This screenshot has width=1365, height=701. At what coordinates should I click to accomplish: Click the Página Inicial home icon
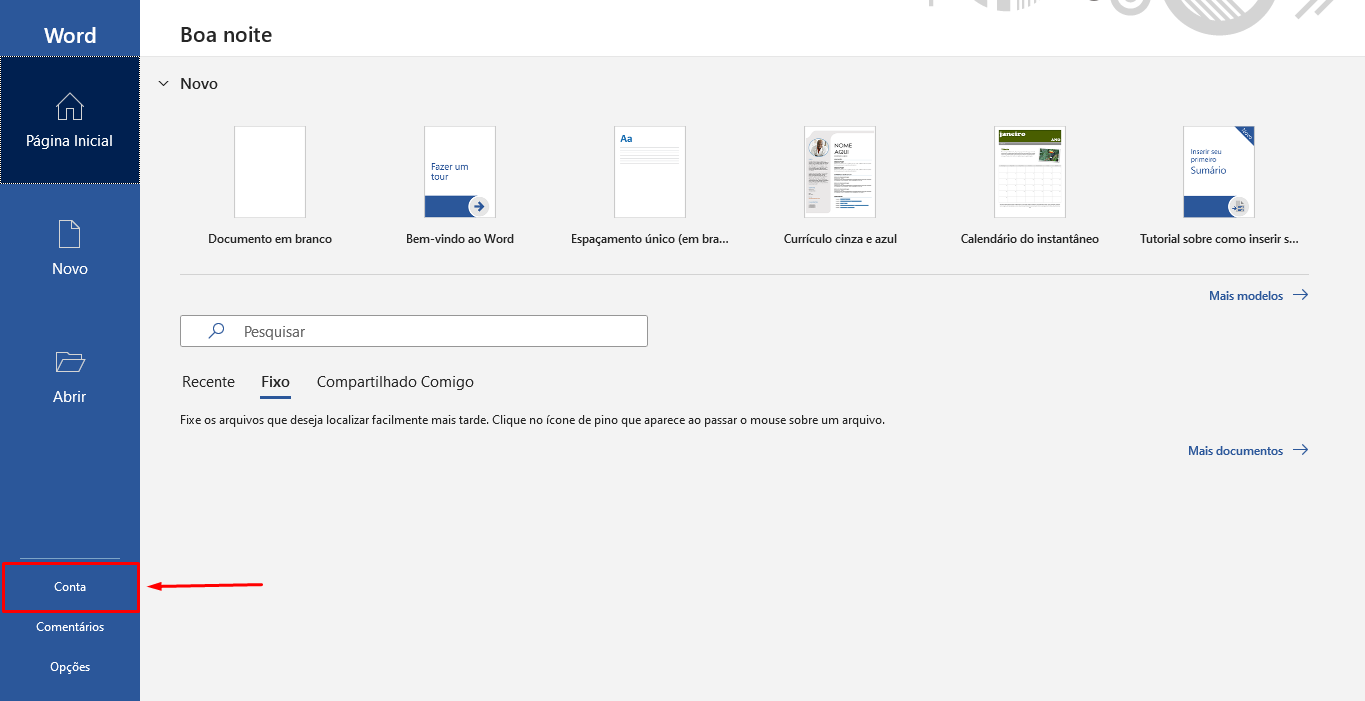coord(70,106)
